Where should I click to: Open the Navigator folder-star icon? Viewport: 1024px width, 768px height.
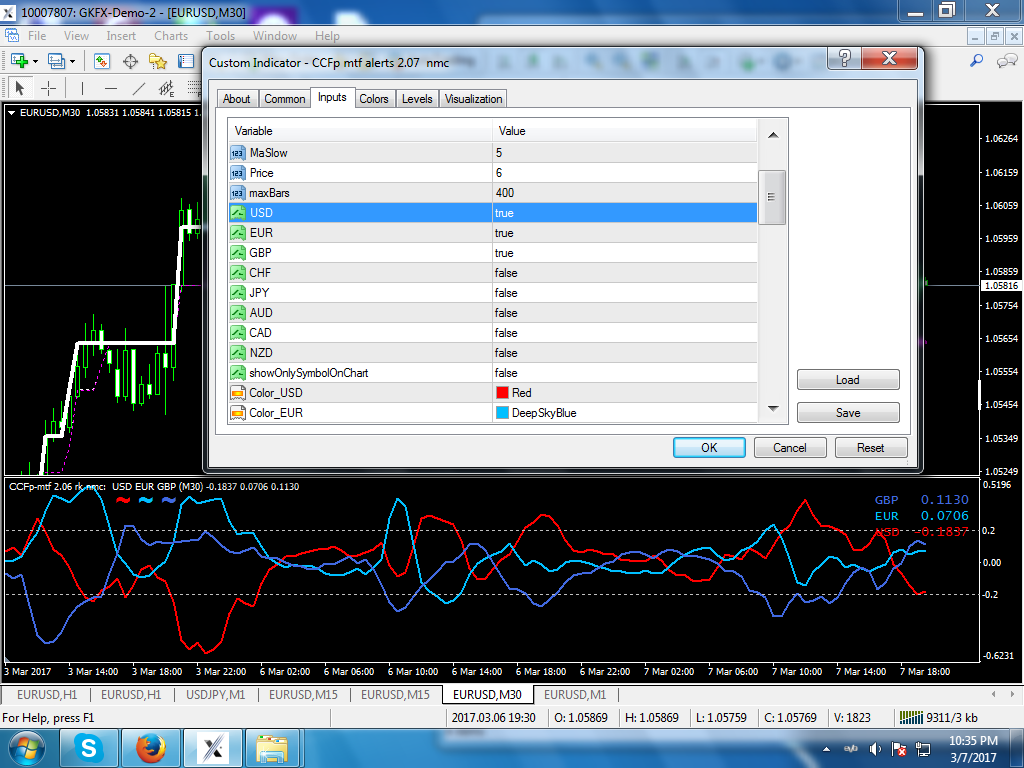point(157,61)
